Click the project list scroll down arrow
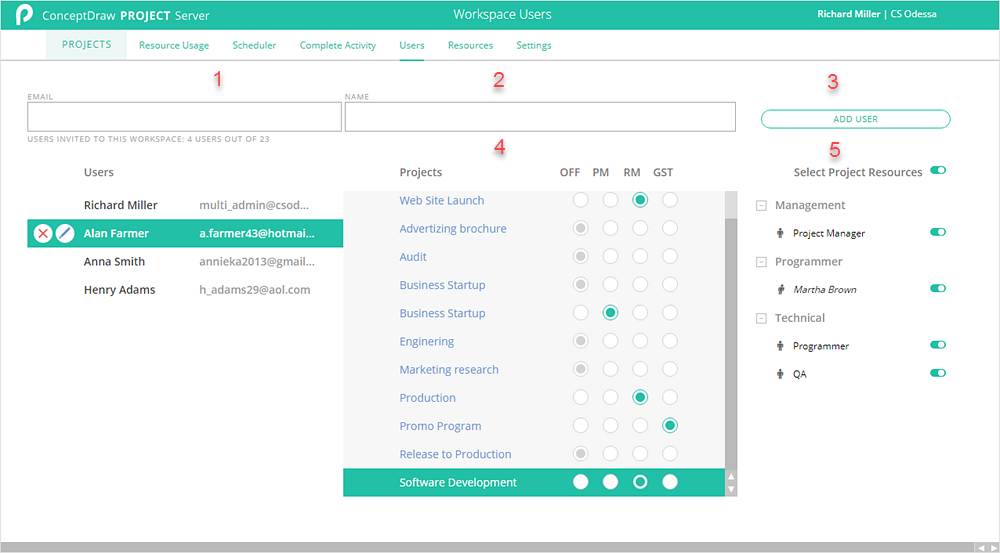This screenshot has height=553, width=1000. (732, 489)
